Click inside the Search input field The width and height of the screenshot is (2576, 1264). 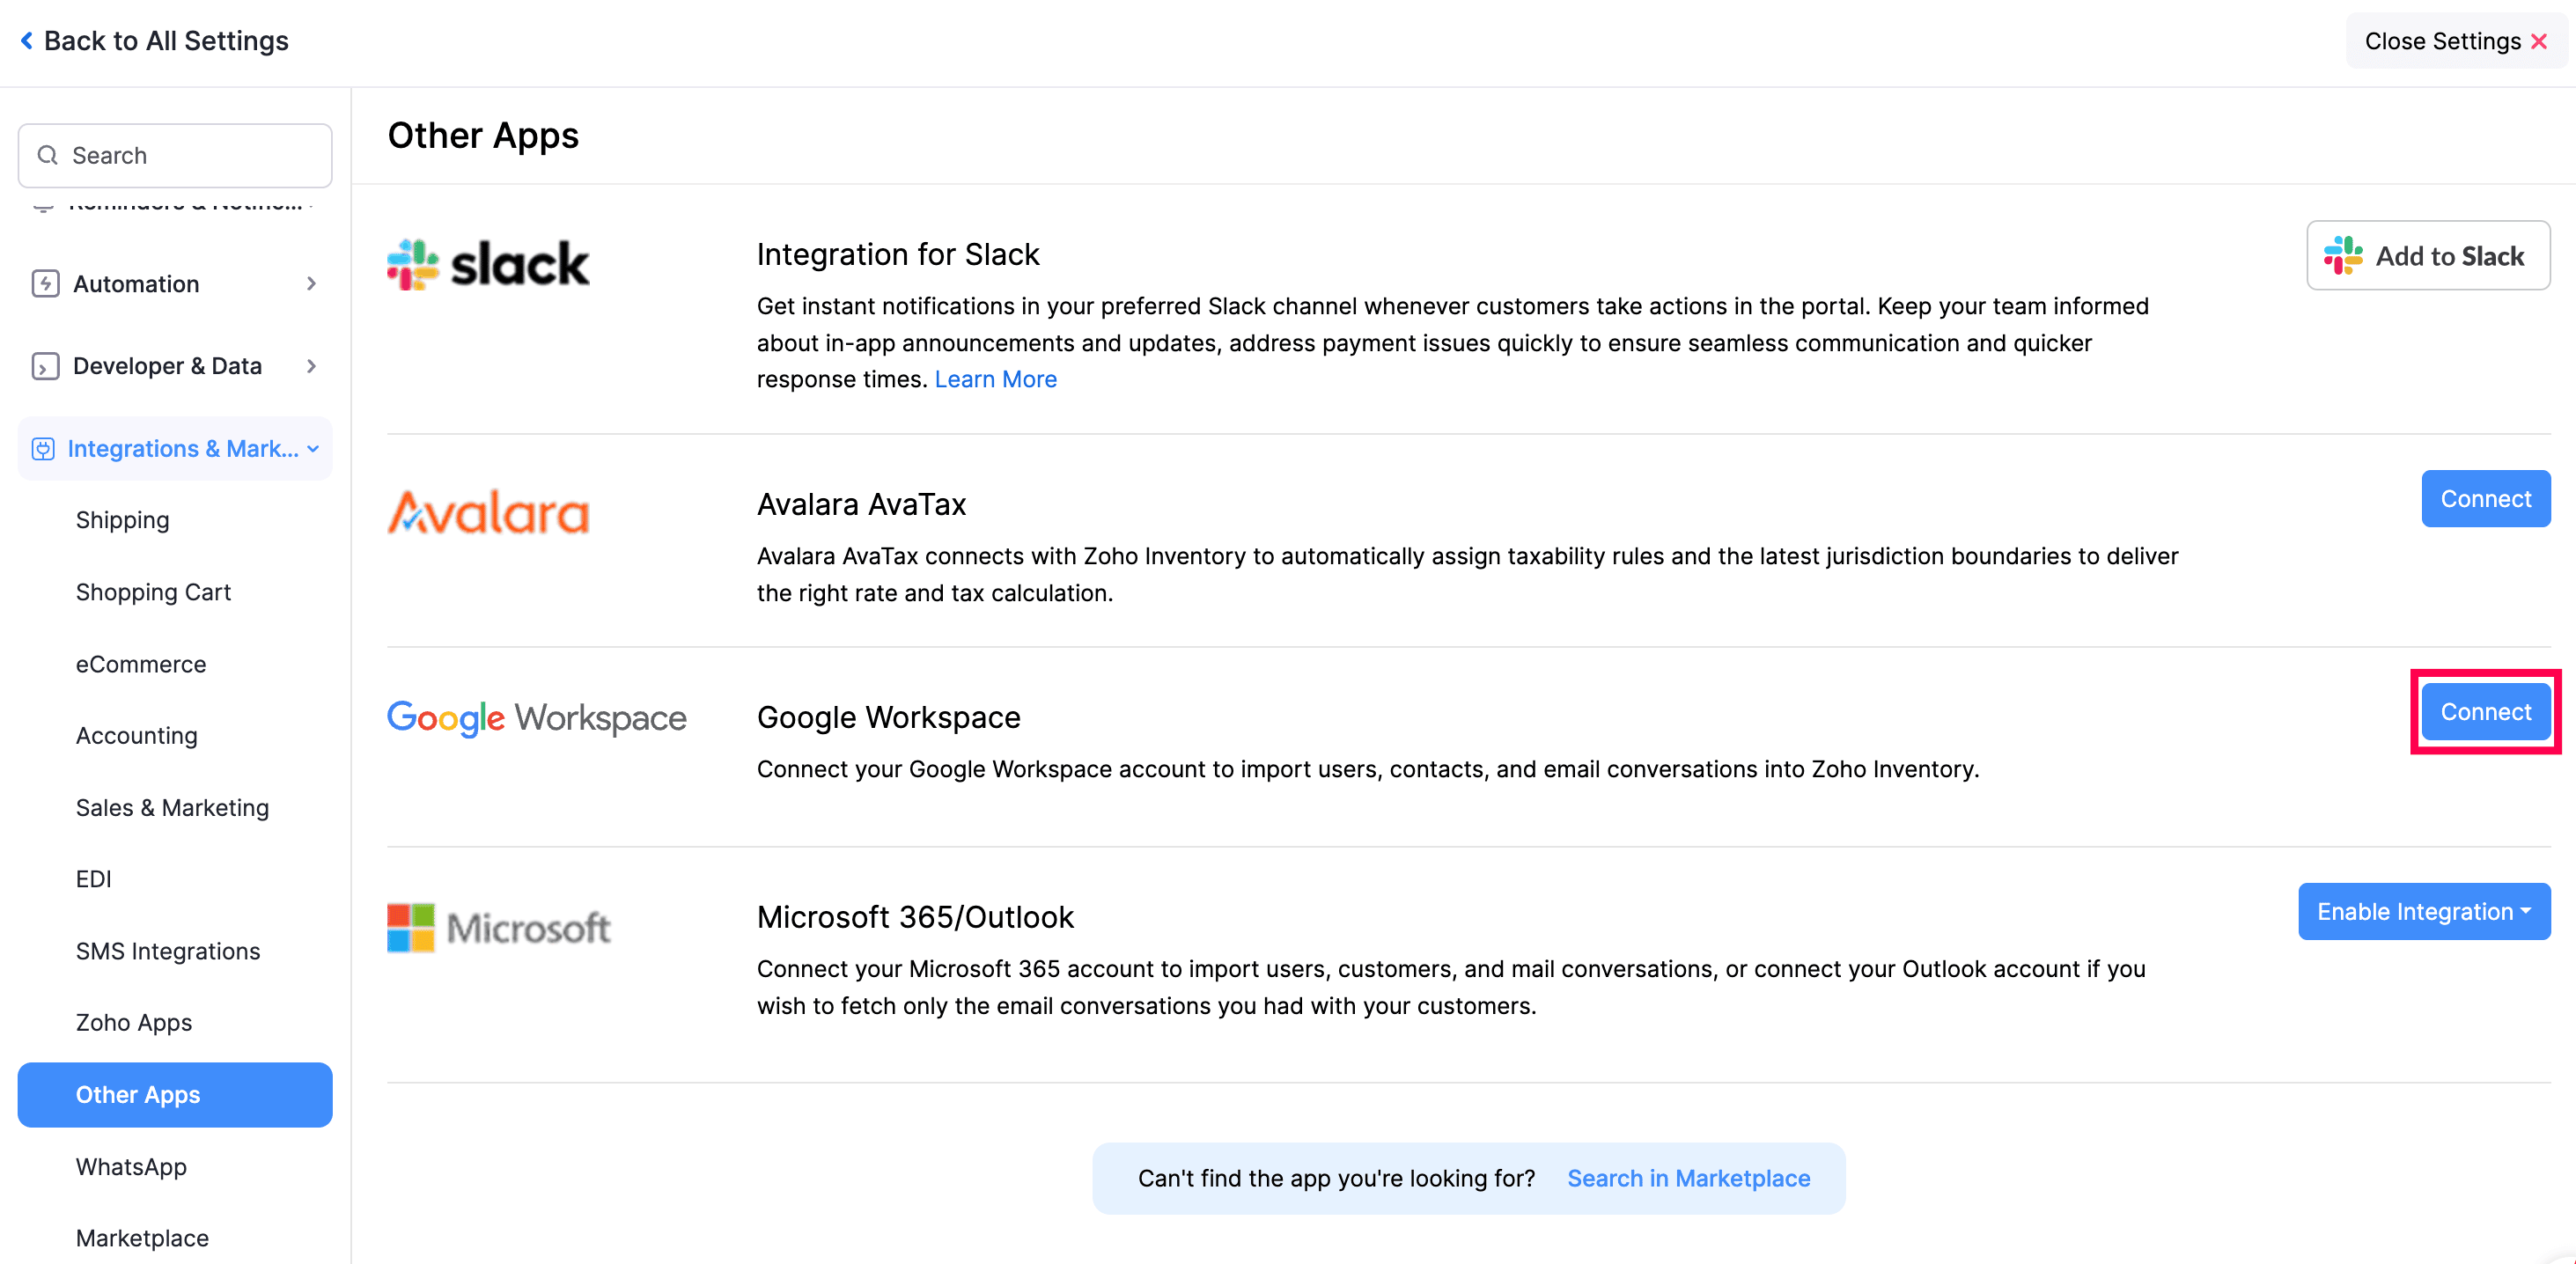pos(175,155)
